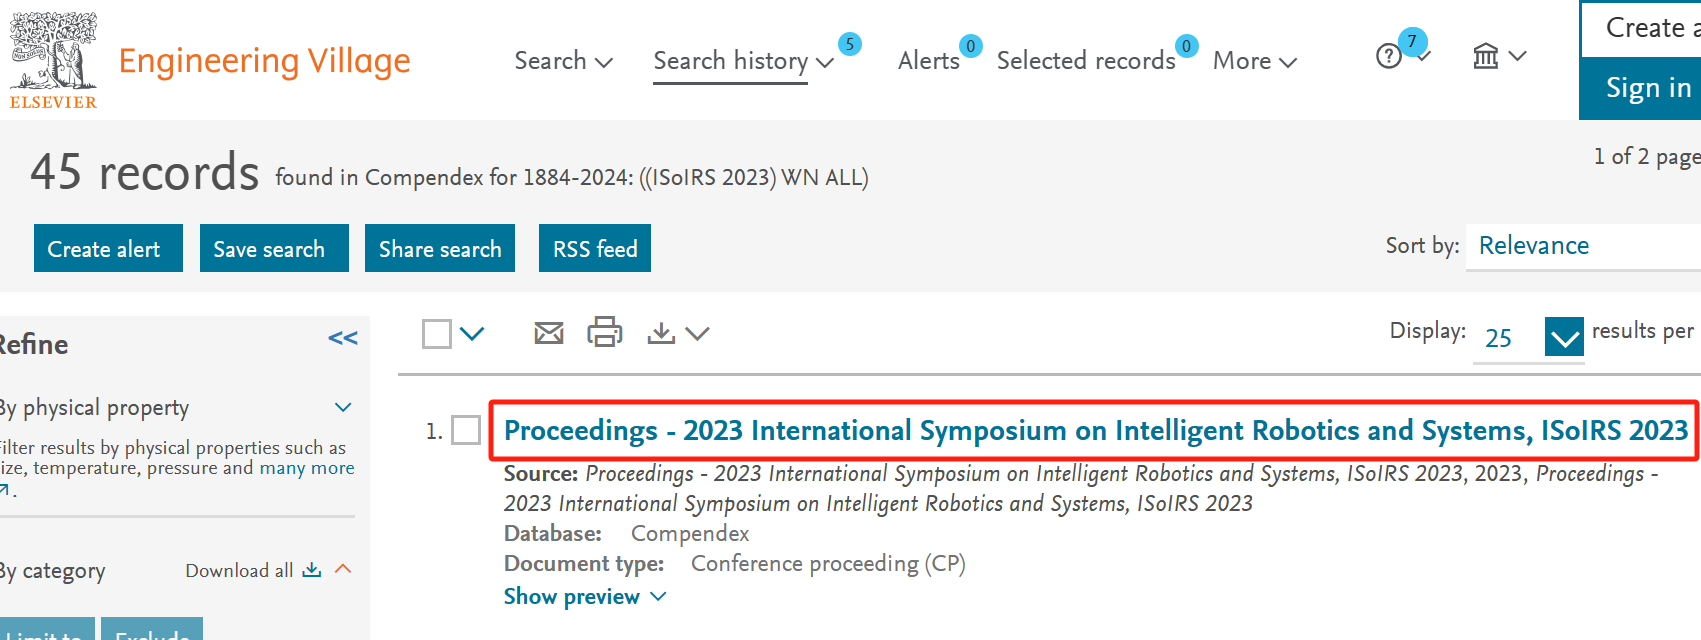
Task: Open the Search history menu
Action: tap(742, 61)
